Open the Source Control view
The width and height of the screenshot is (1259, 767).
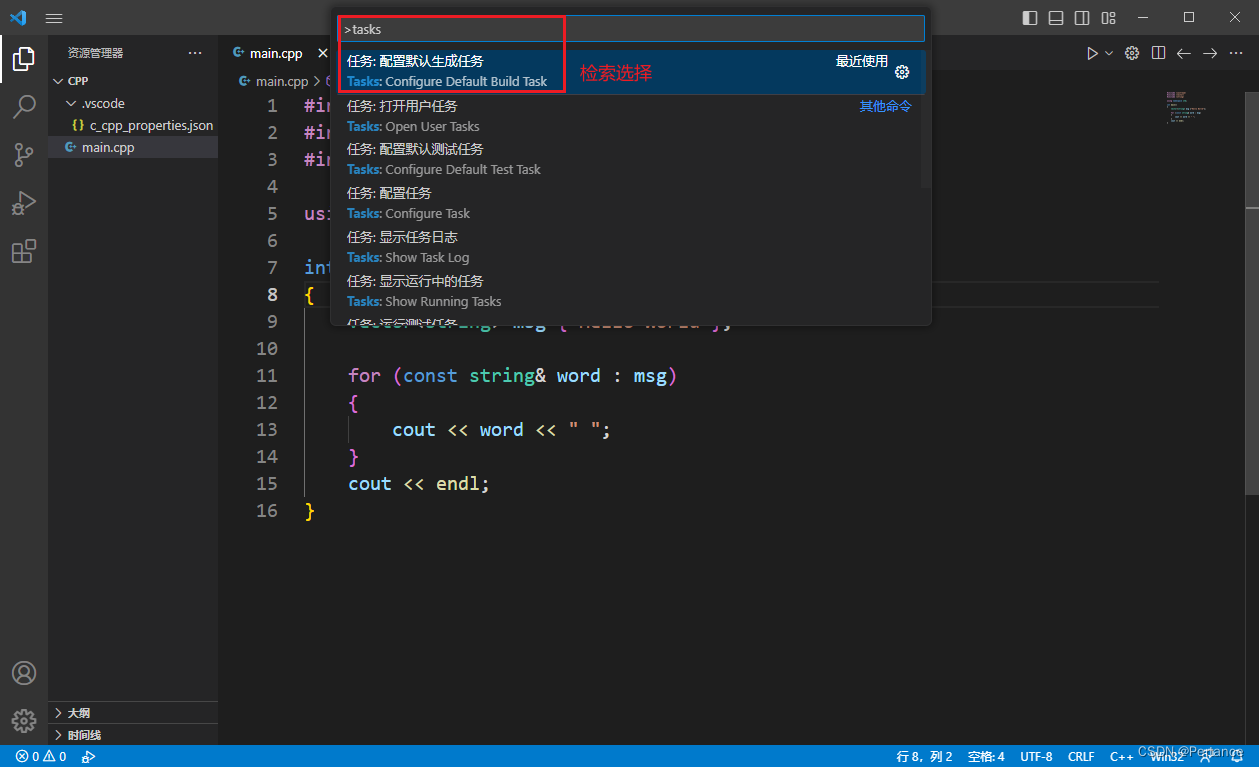click(24, 155)
